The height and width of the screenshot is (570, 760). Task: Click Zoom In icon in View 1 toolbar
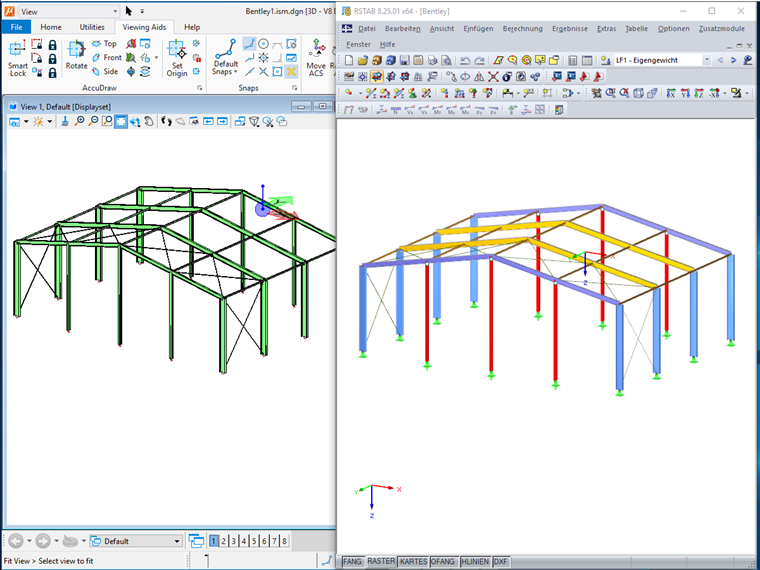[79, 121]
